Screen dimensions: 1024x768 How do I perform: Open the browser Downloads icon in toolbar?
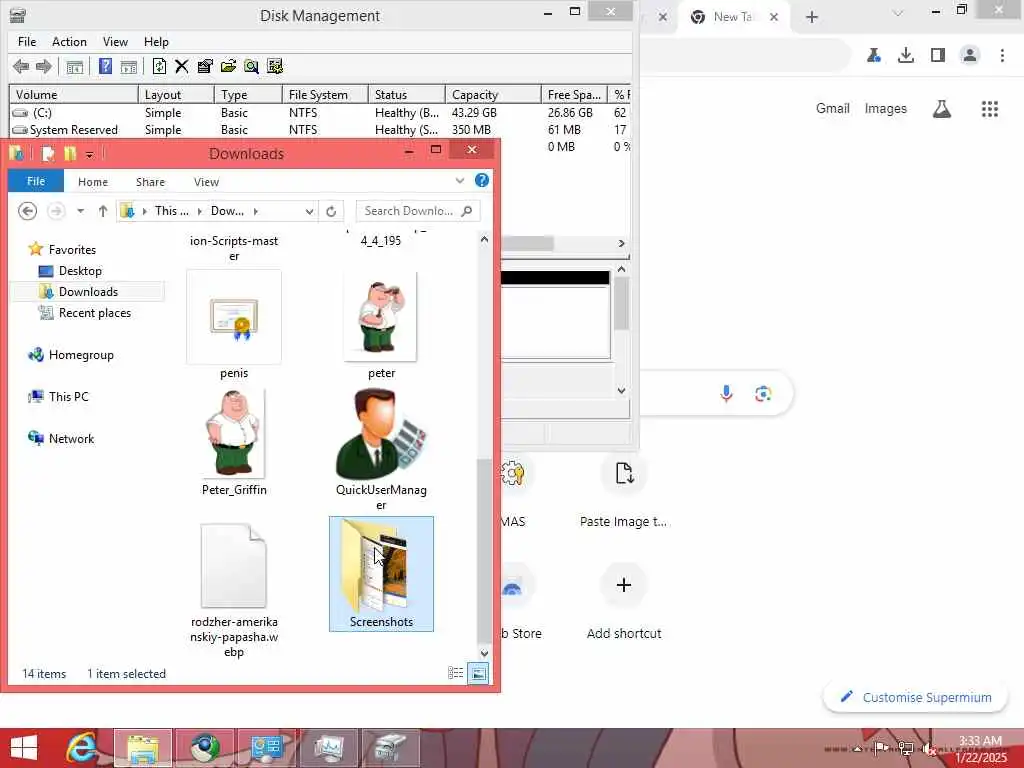coord(906,55)
